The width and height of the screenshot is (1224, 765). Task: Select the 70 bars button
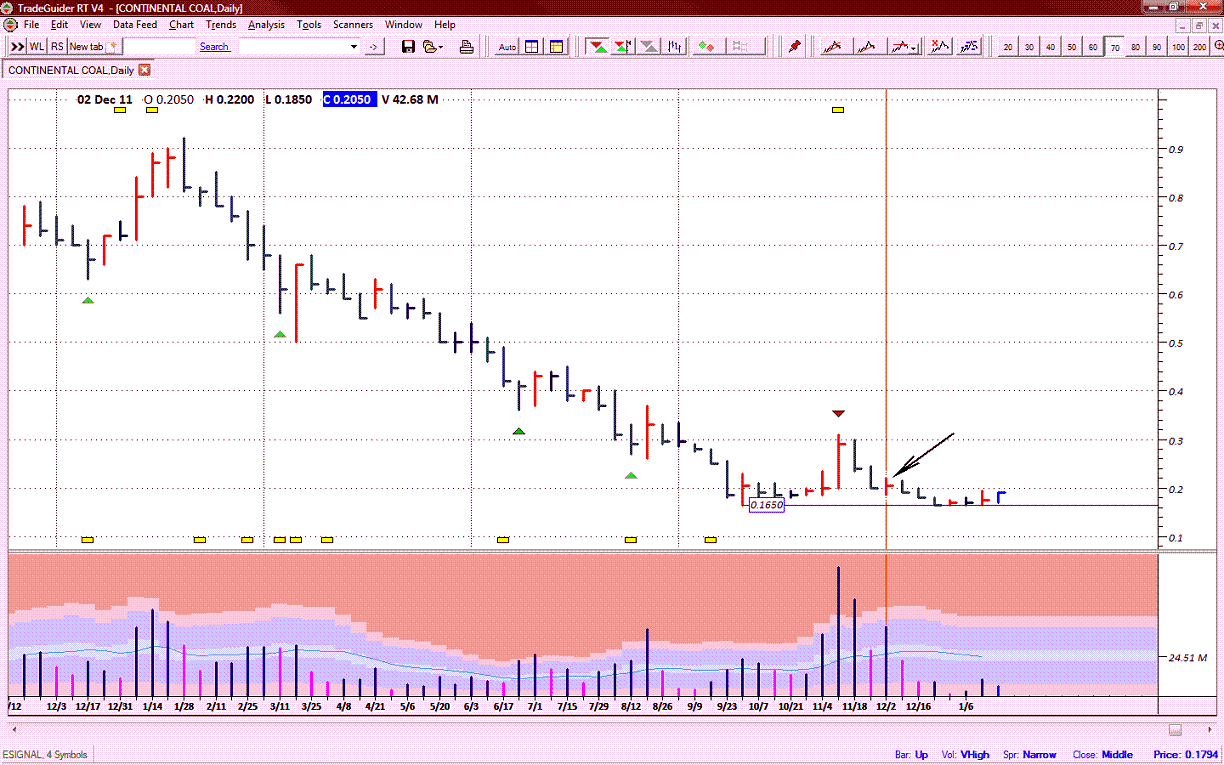1115,47
